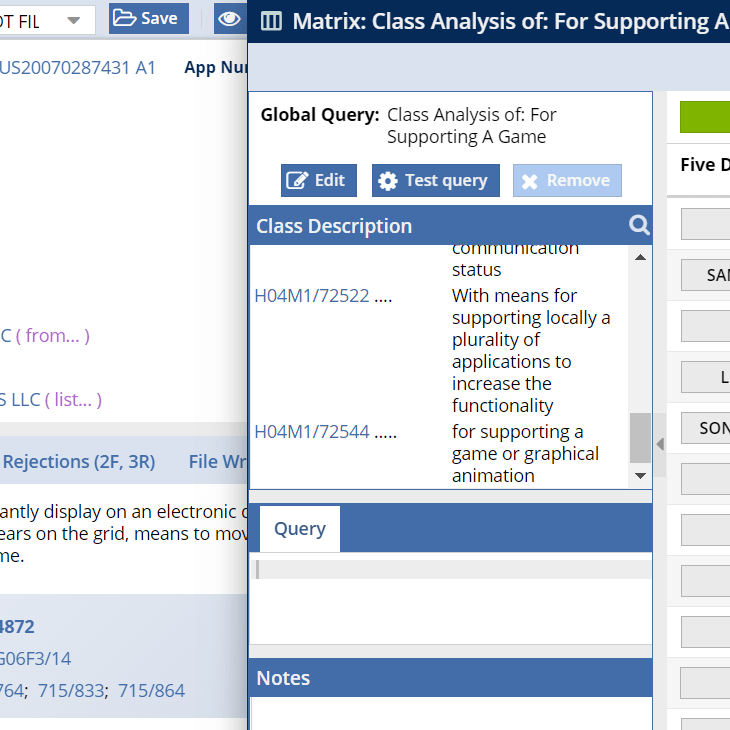The width and height of the screenshot is (730, 730).
Task: Open class H04M1/72522 link
Action: [x=312, y=296]
